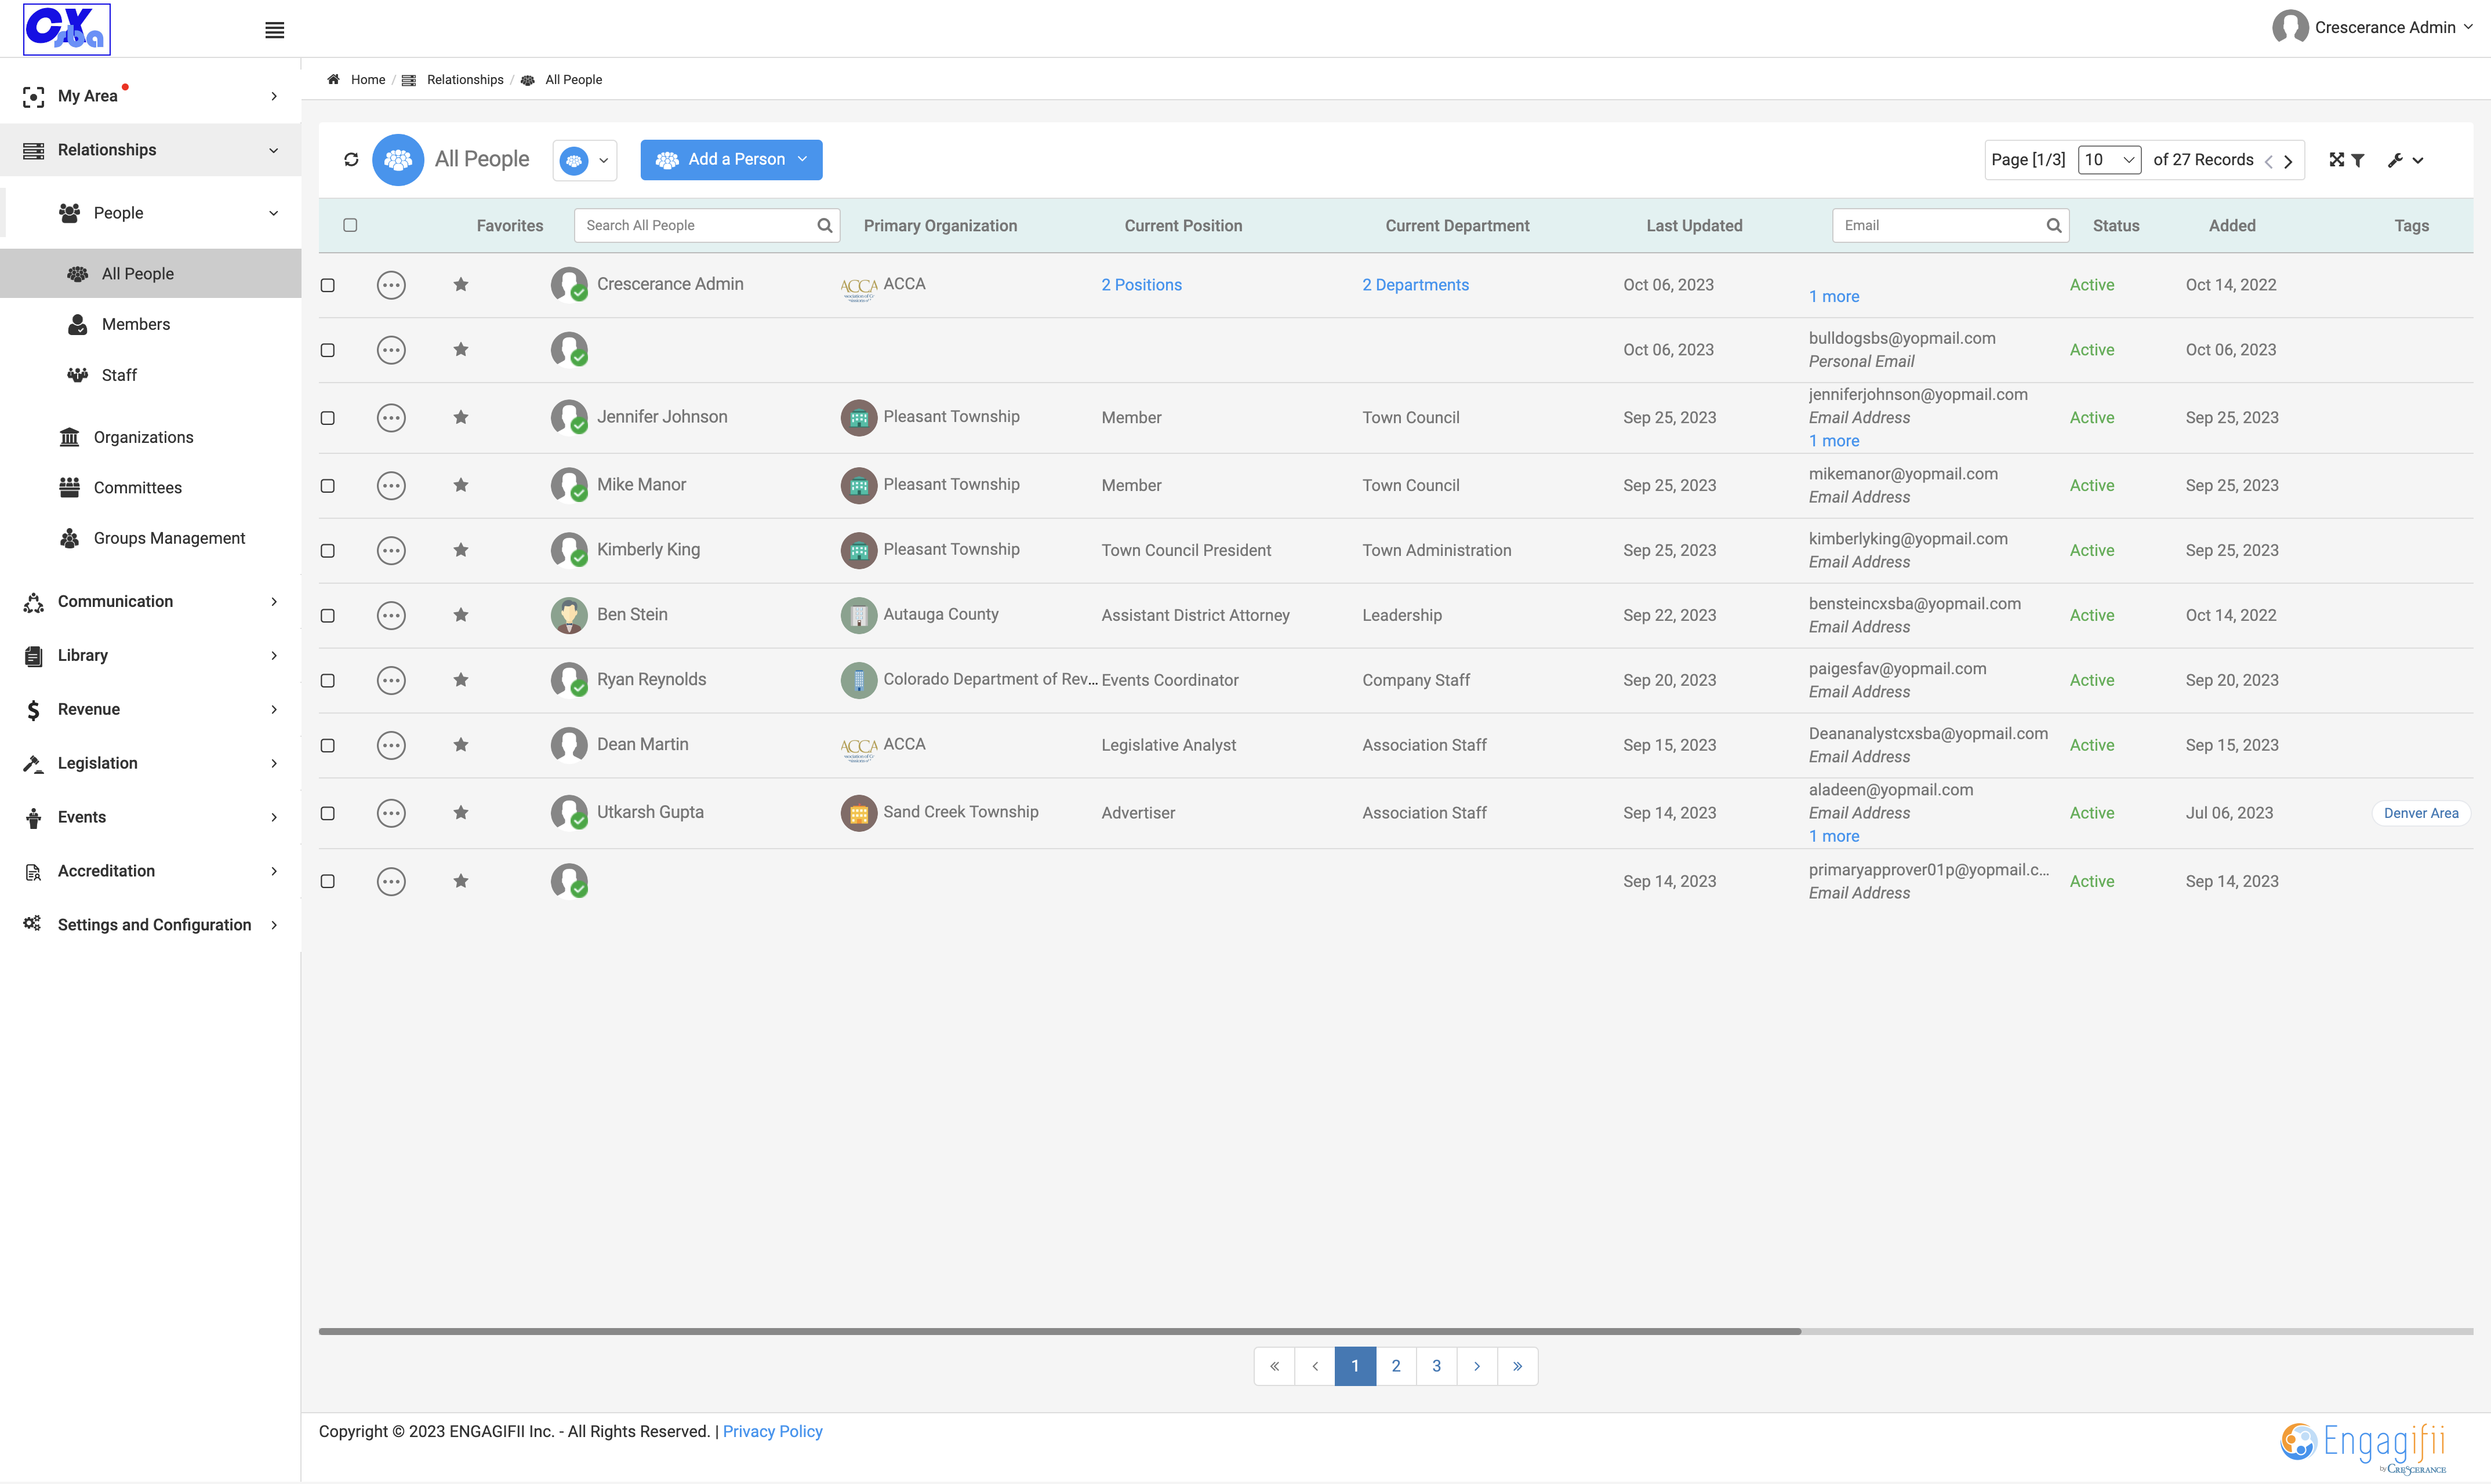Check the Jennifer Johnson row checkbox
The width and height of the screenshot is (2491, 1484).
tap(327, 418)
